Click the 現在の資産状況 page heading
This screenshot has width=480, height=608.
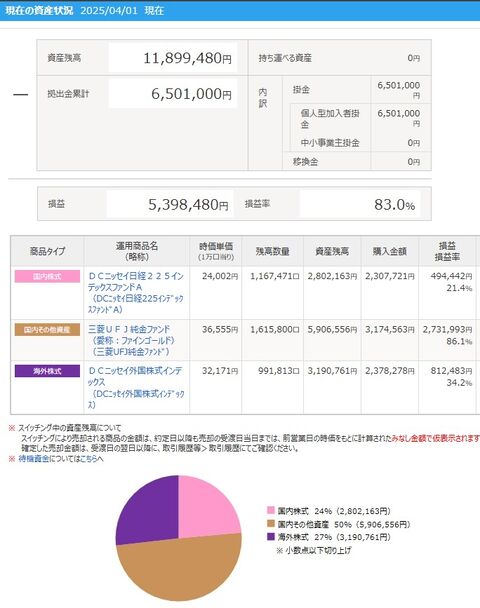click(x=39, y=10)
